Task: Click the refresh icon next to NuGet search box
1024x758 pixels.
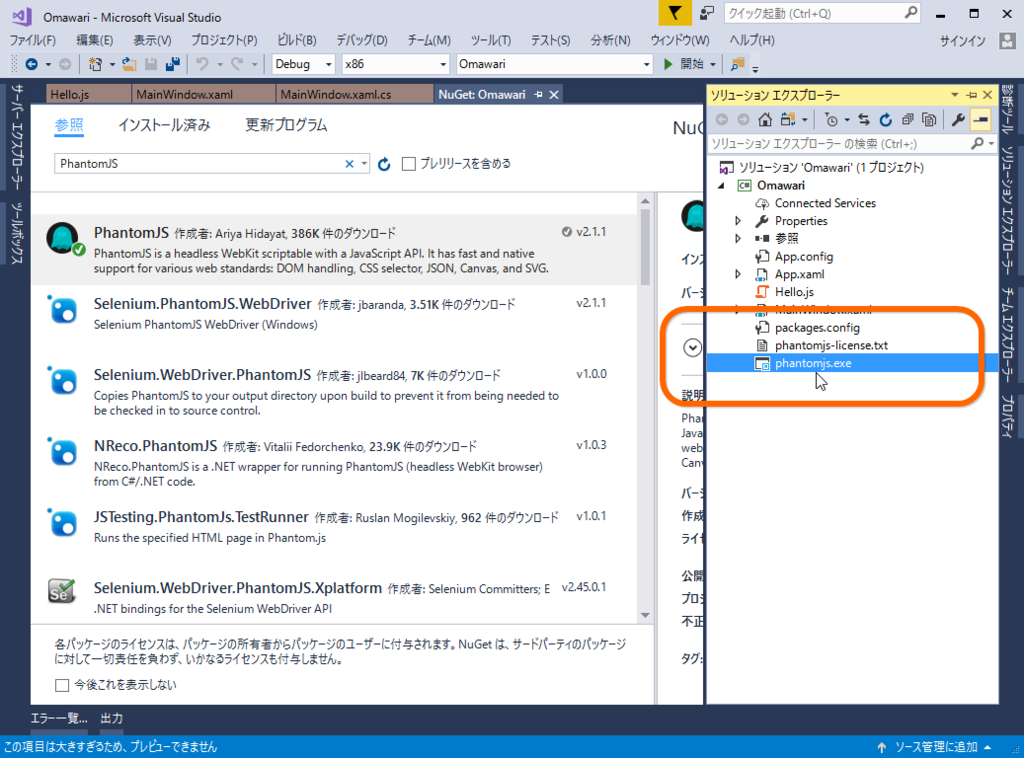Action: [x=384, y=164]
